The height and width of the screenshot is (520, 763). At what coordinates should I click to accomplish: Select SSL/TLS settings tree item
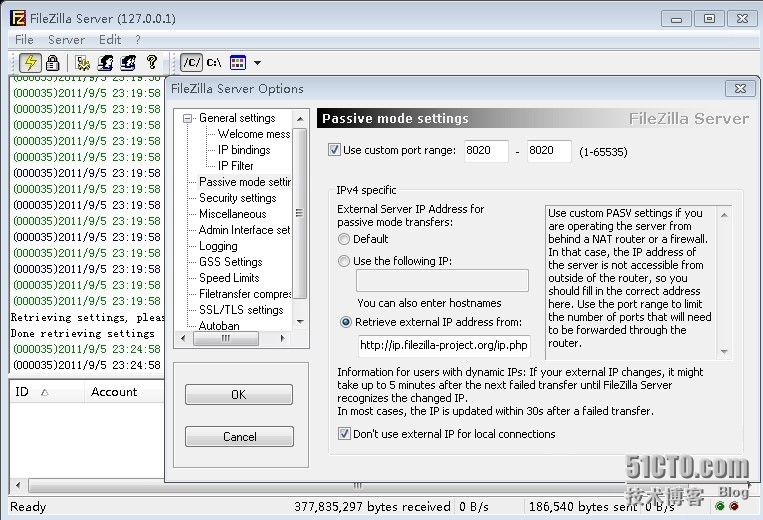tap(241, 310)
